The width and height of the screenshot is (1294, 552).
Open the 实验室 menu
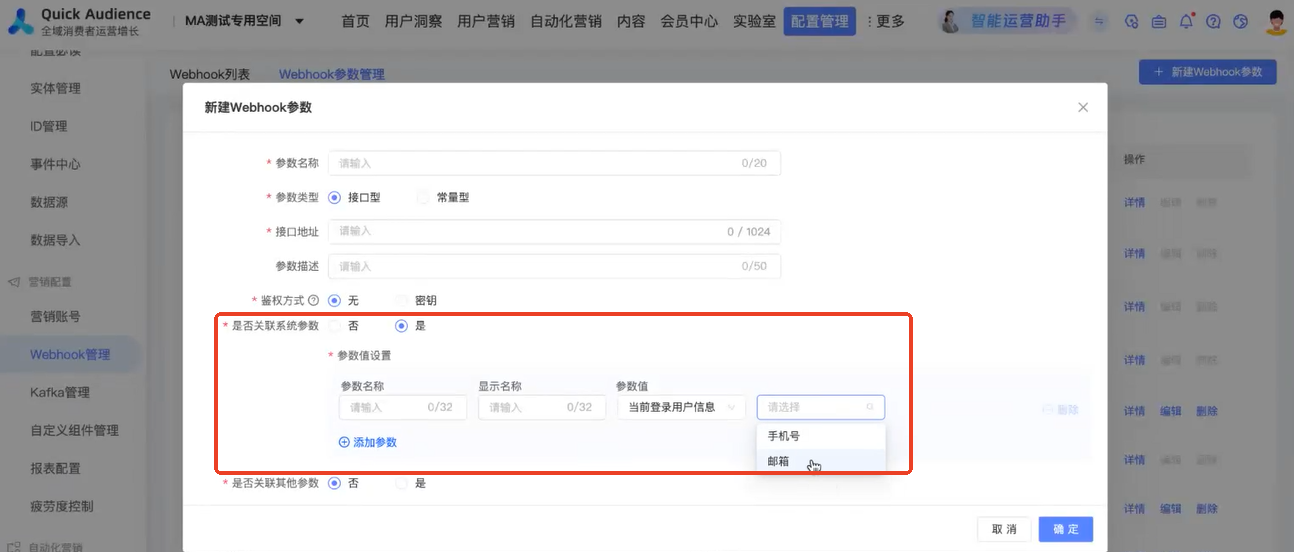click(x=754, y=21)
